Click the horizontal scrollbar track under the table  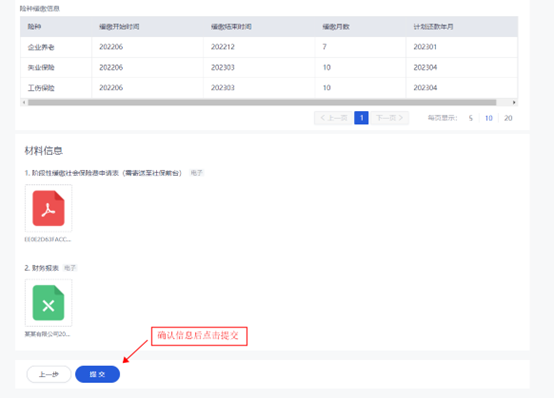(x=262, y=103)
